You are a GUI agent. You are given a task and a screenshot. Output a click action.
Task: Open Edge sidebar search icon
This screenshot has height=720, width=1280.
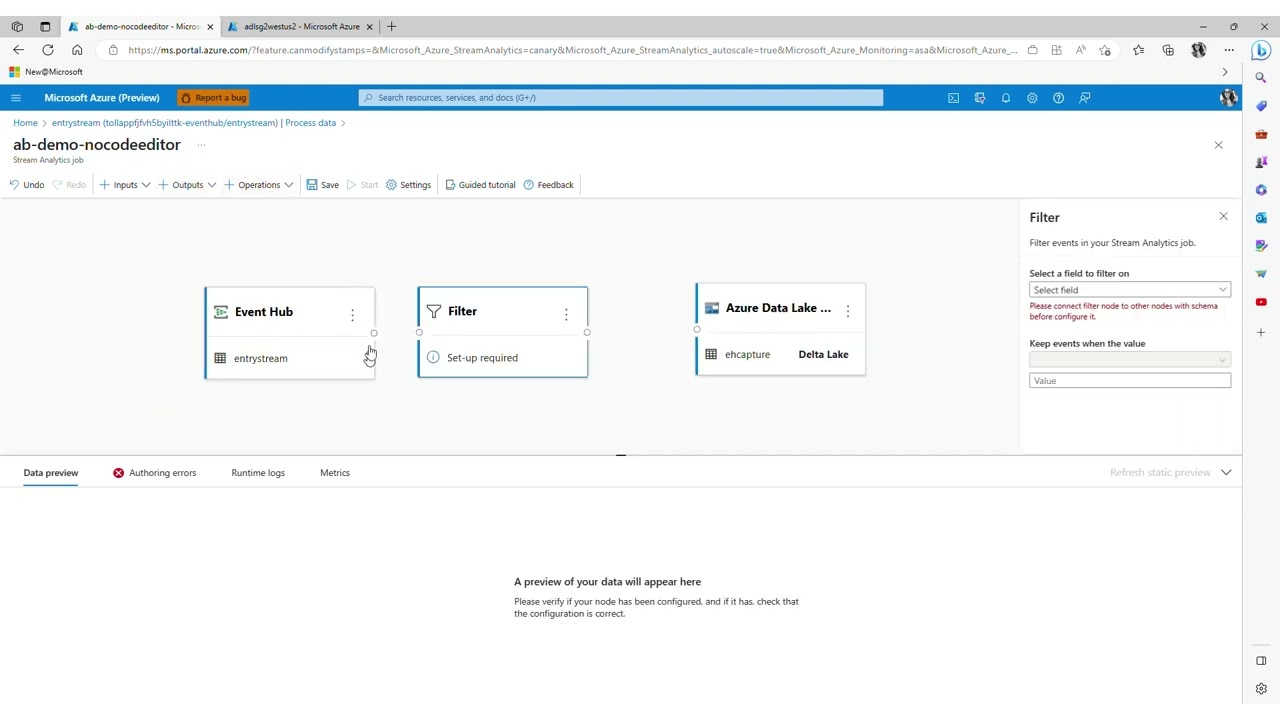click(x=1261, y=77)
